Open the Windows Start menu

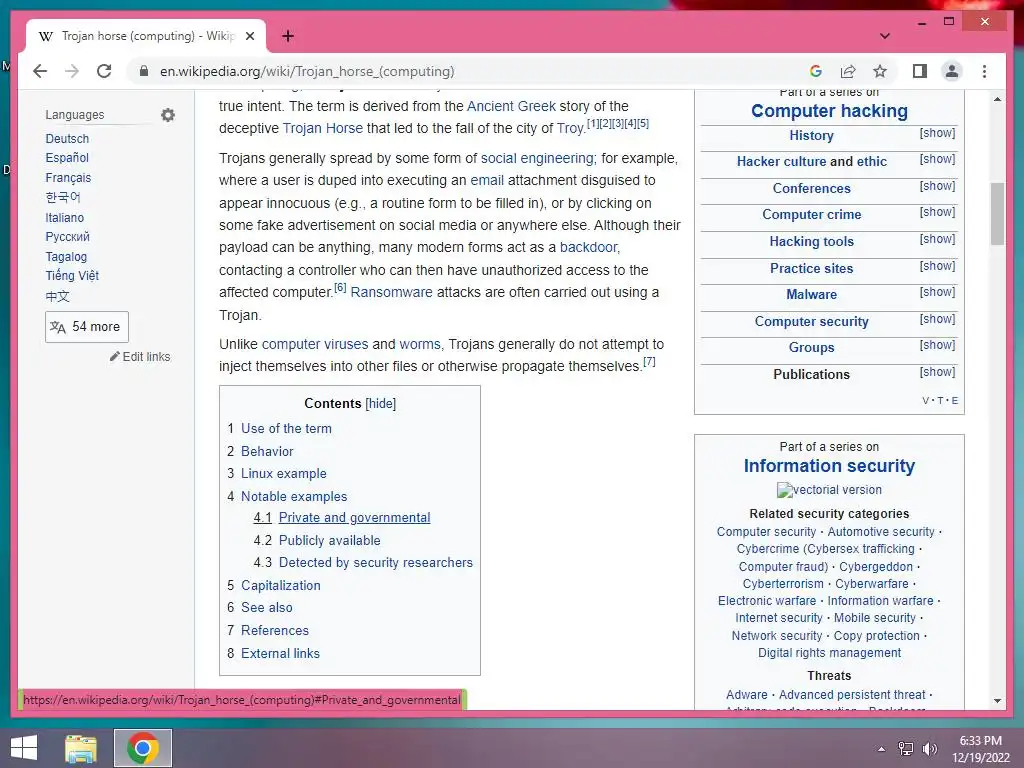coord(24,748)
